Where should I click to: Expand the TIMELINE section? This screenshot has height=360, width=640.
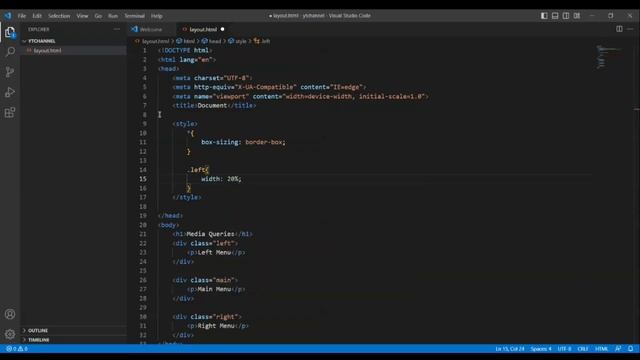(38, 340)
